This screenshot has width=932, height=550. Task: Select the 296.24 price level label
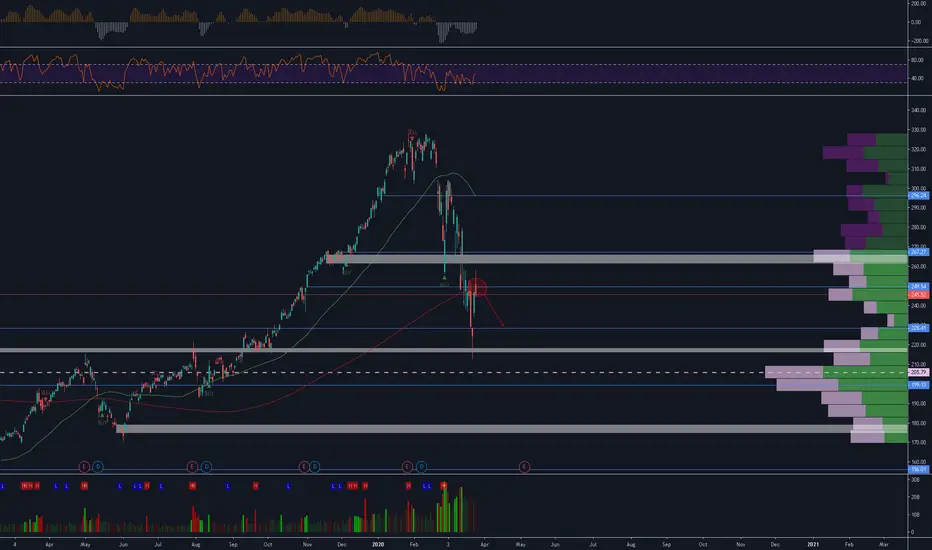[x=918, y=196]
